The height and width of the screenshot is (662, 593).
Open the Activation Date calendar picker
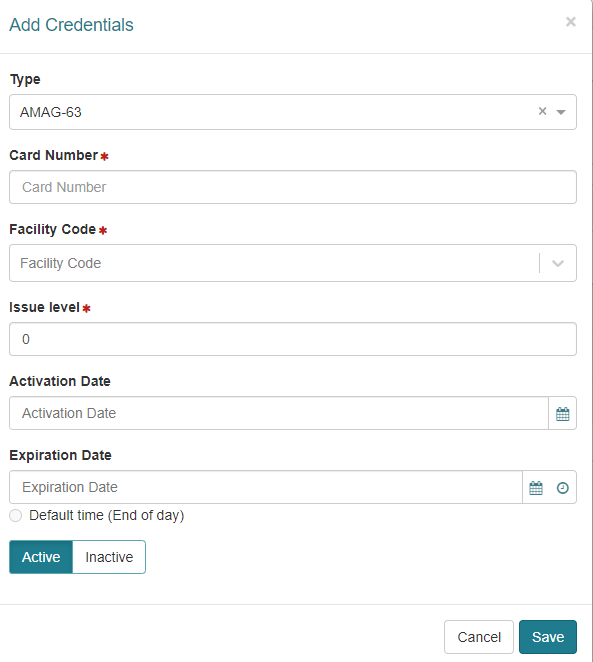562,413
